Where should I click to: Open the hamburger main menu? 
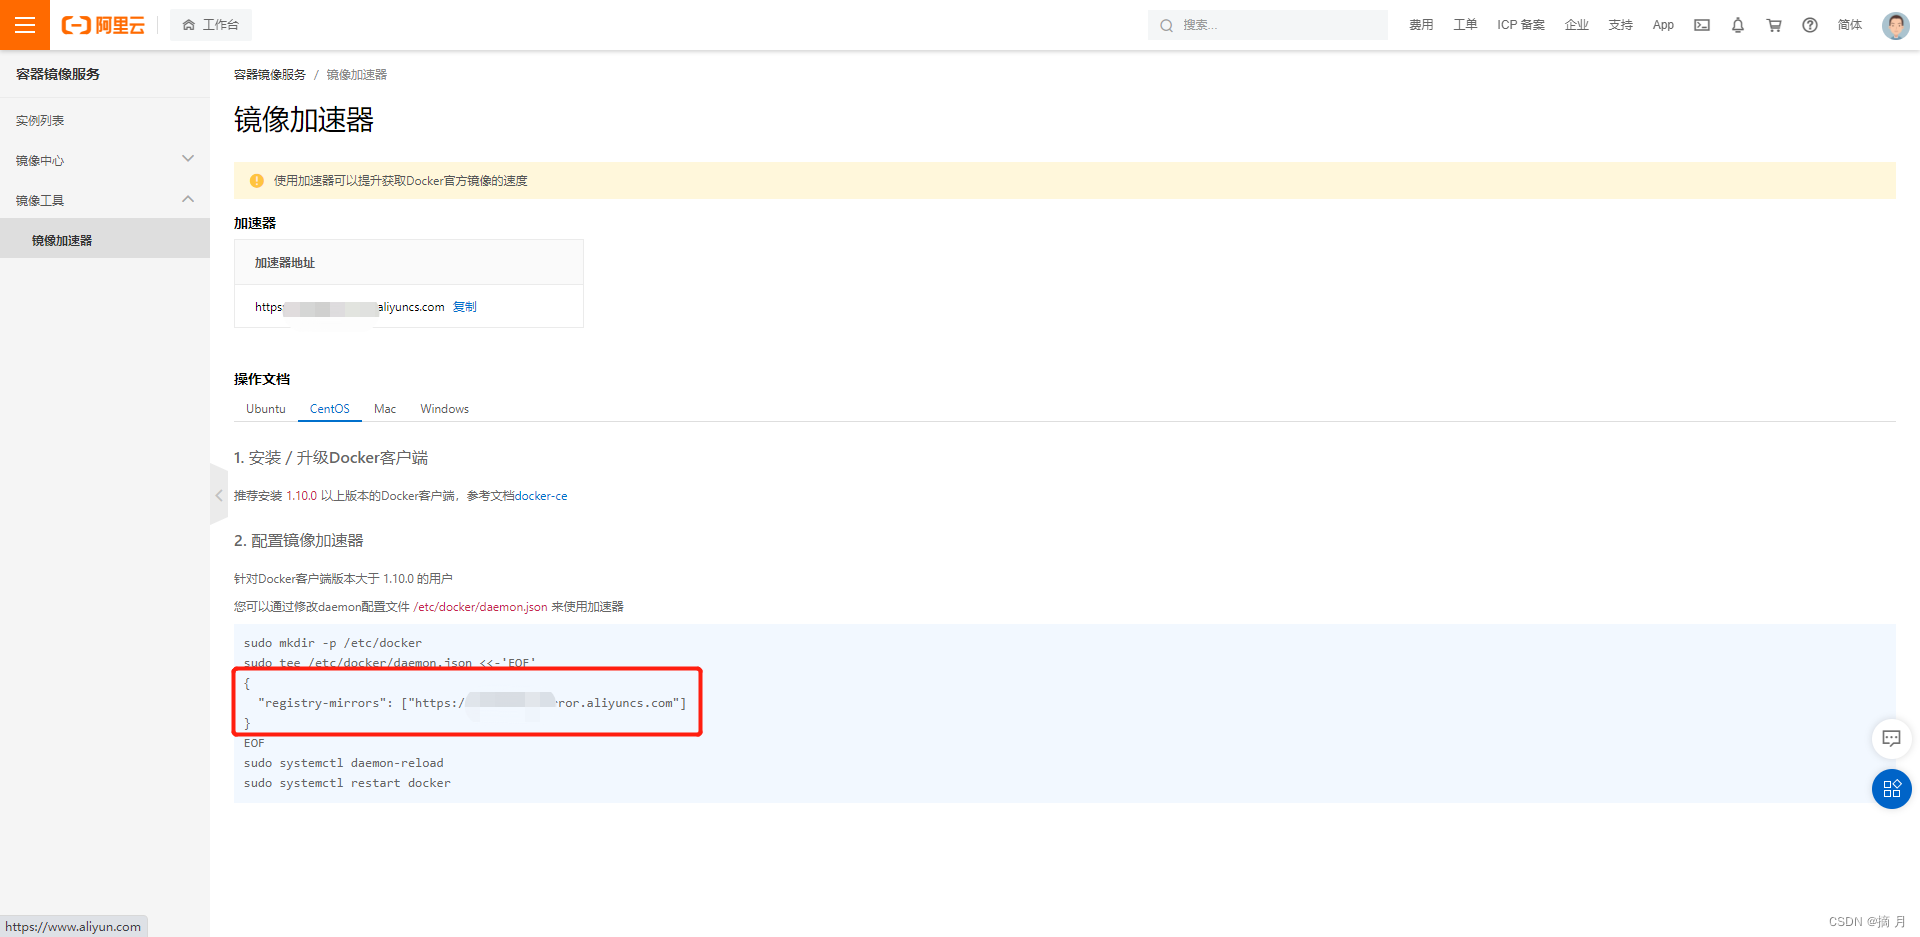pyautogui.click(x=25, y=25)
